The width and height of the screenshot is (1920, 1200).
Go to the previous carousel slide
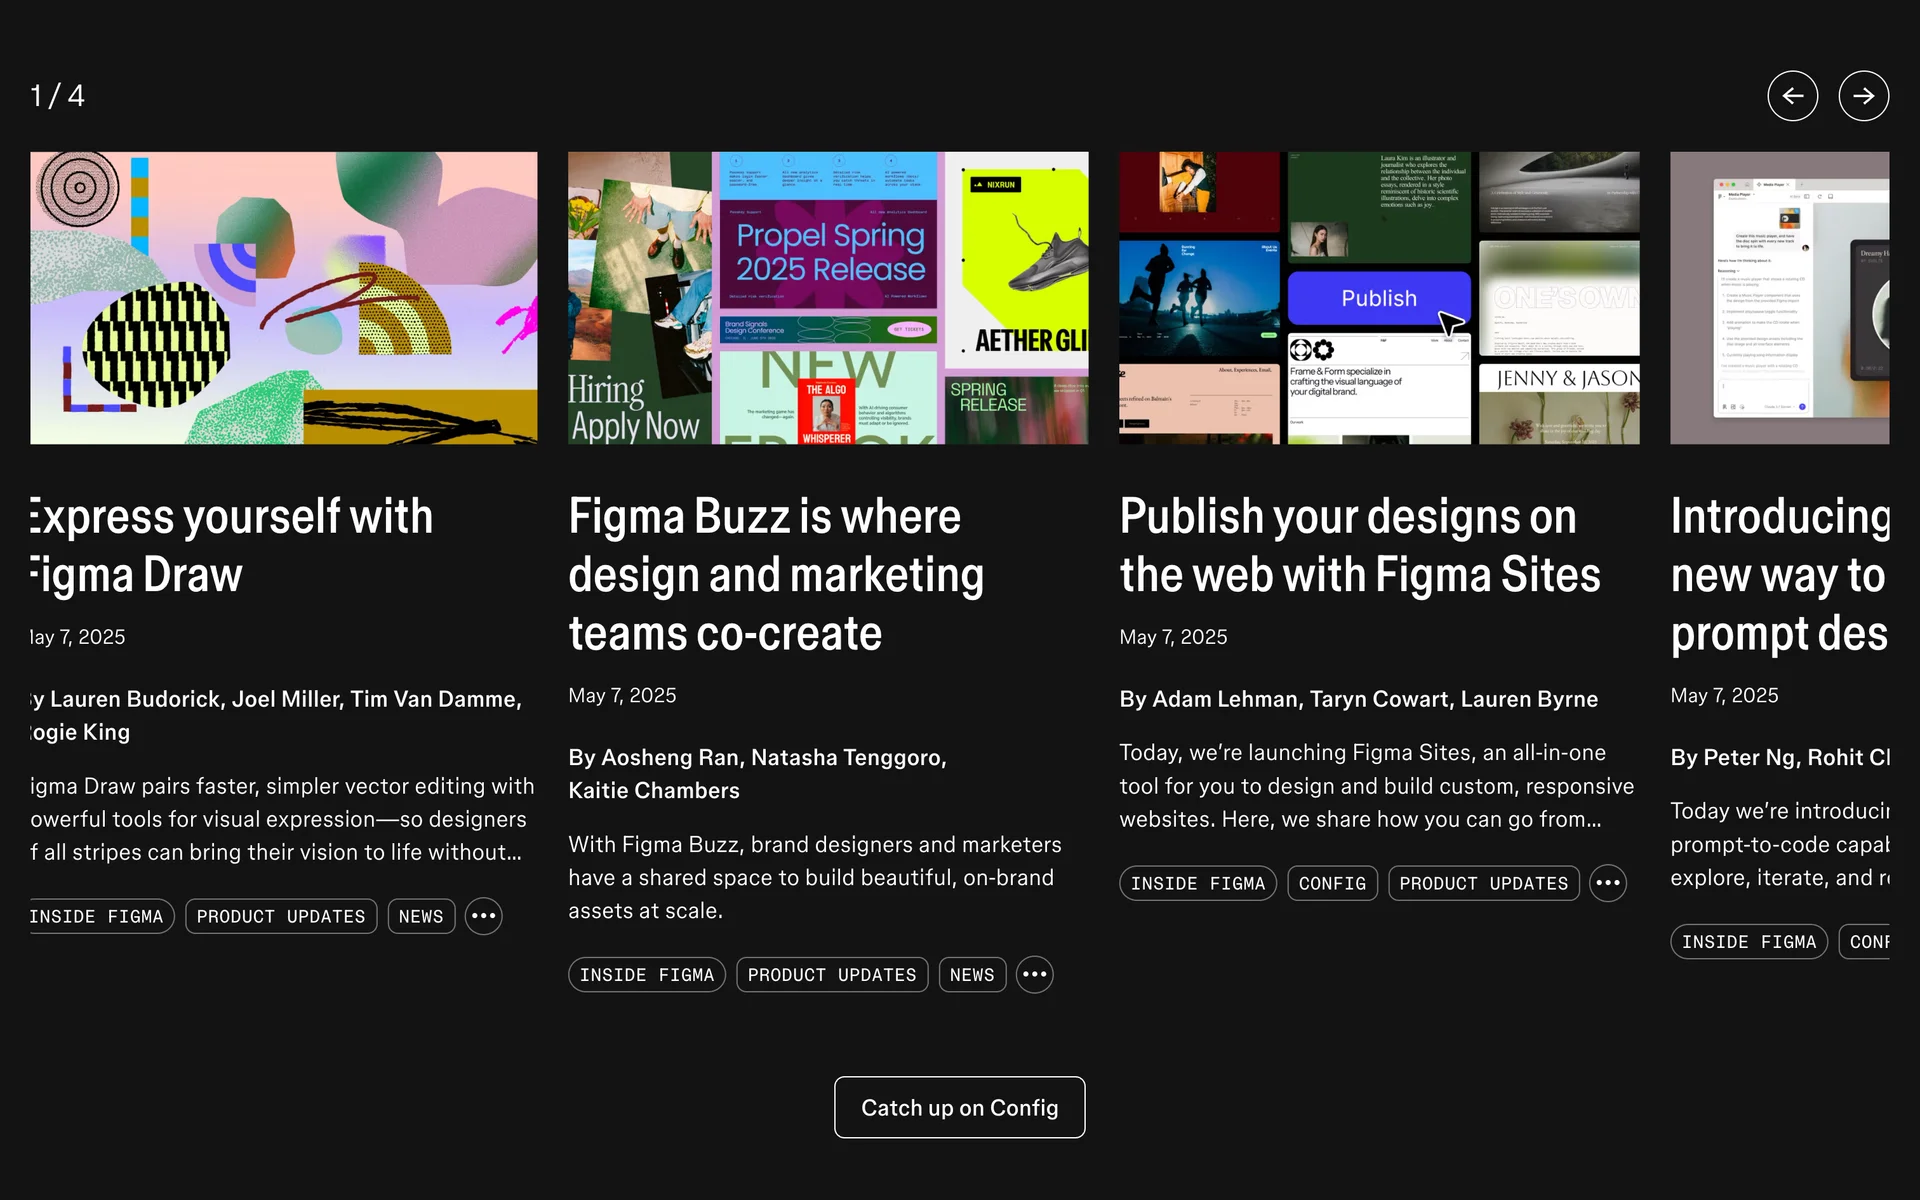click(1792, 96)
